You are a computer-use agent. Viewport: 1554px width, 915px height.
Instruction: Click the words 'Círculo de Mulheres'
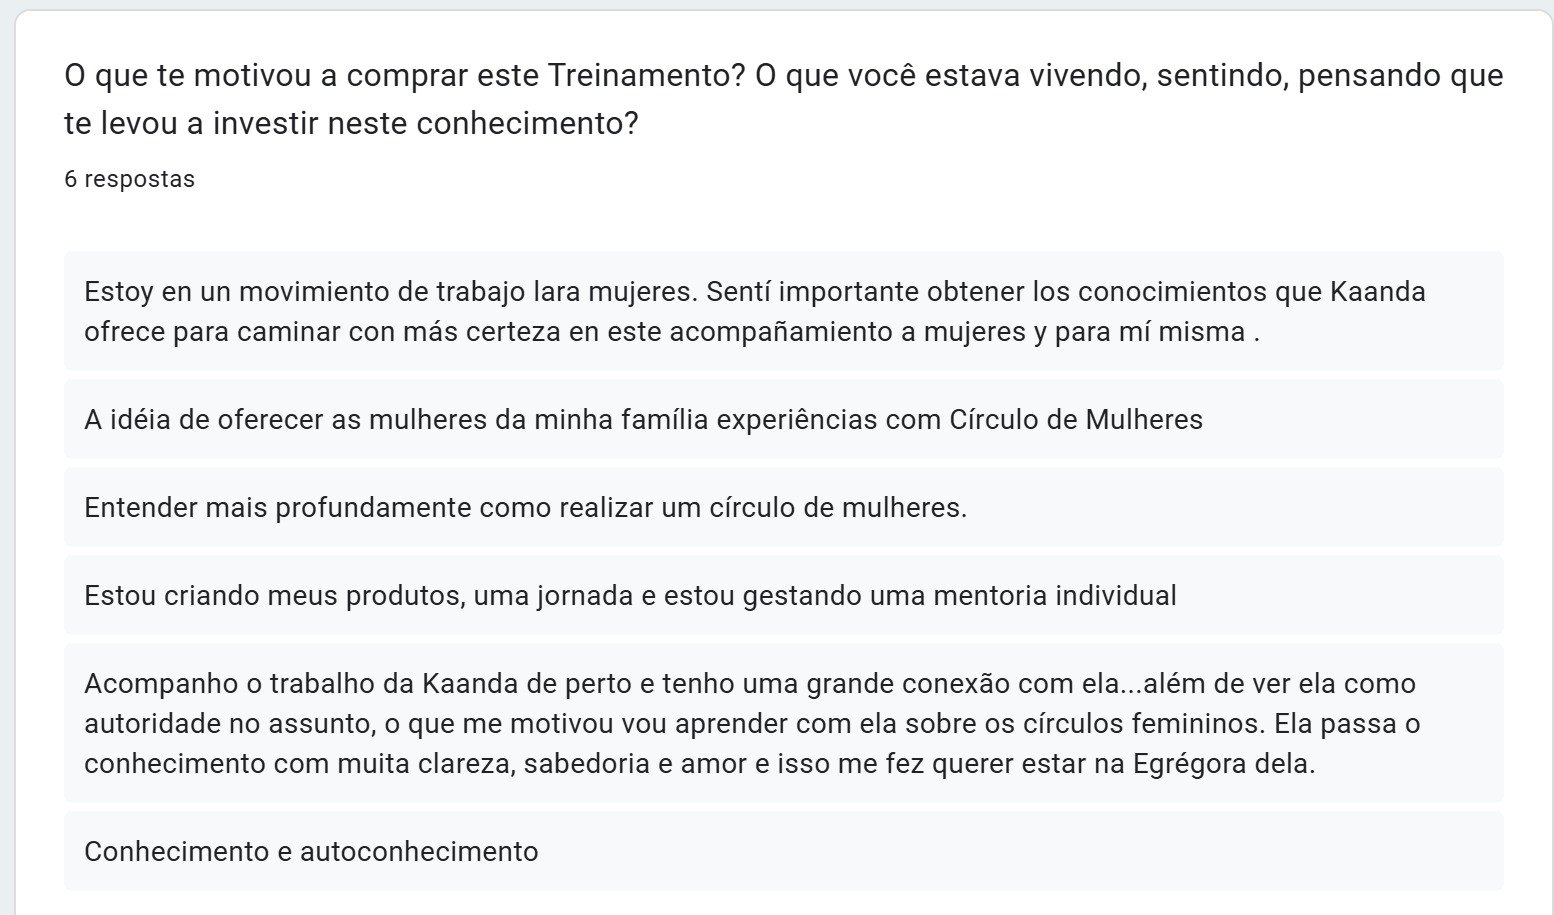tap(1075, 420)
